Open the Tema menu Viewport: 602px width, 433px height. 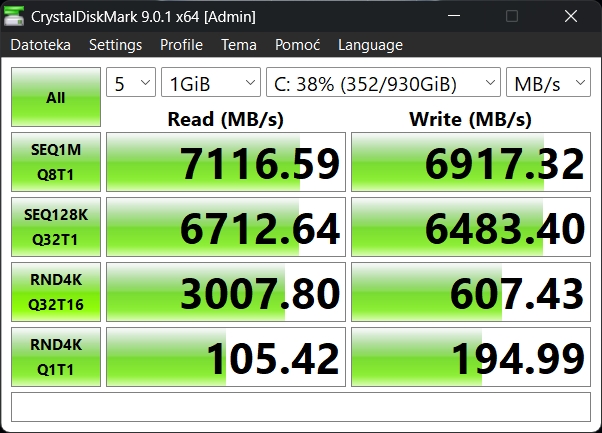click(x=239, y=45)
